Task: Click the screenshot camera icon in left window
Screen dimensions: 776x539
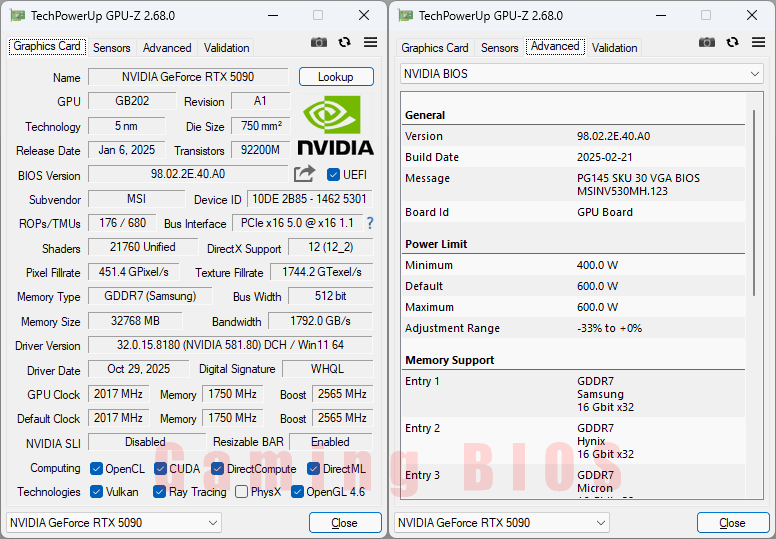Action: pos(319,43)
